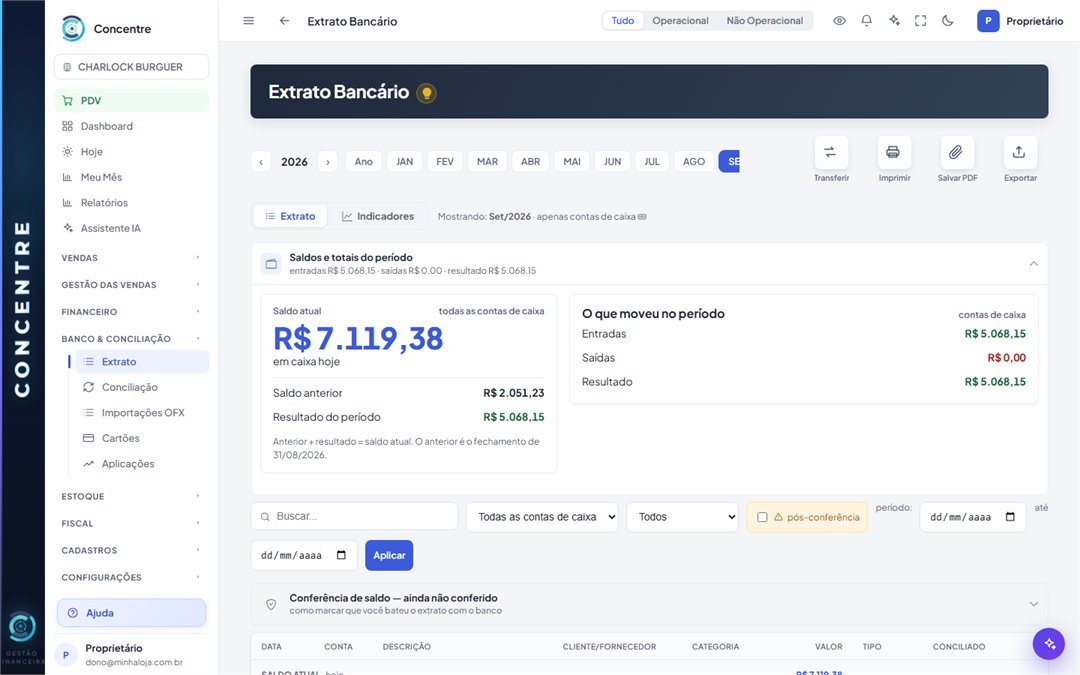Screen dimensions: 1080x675
Task: Select month FEV
Action: coord(445,162)
